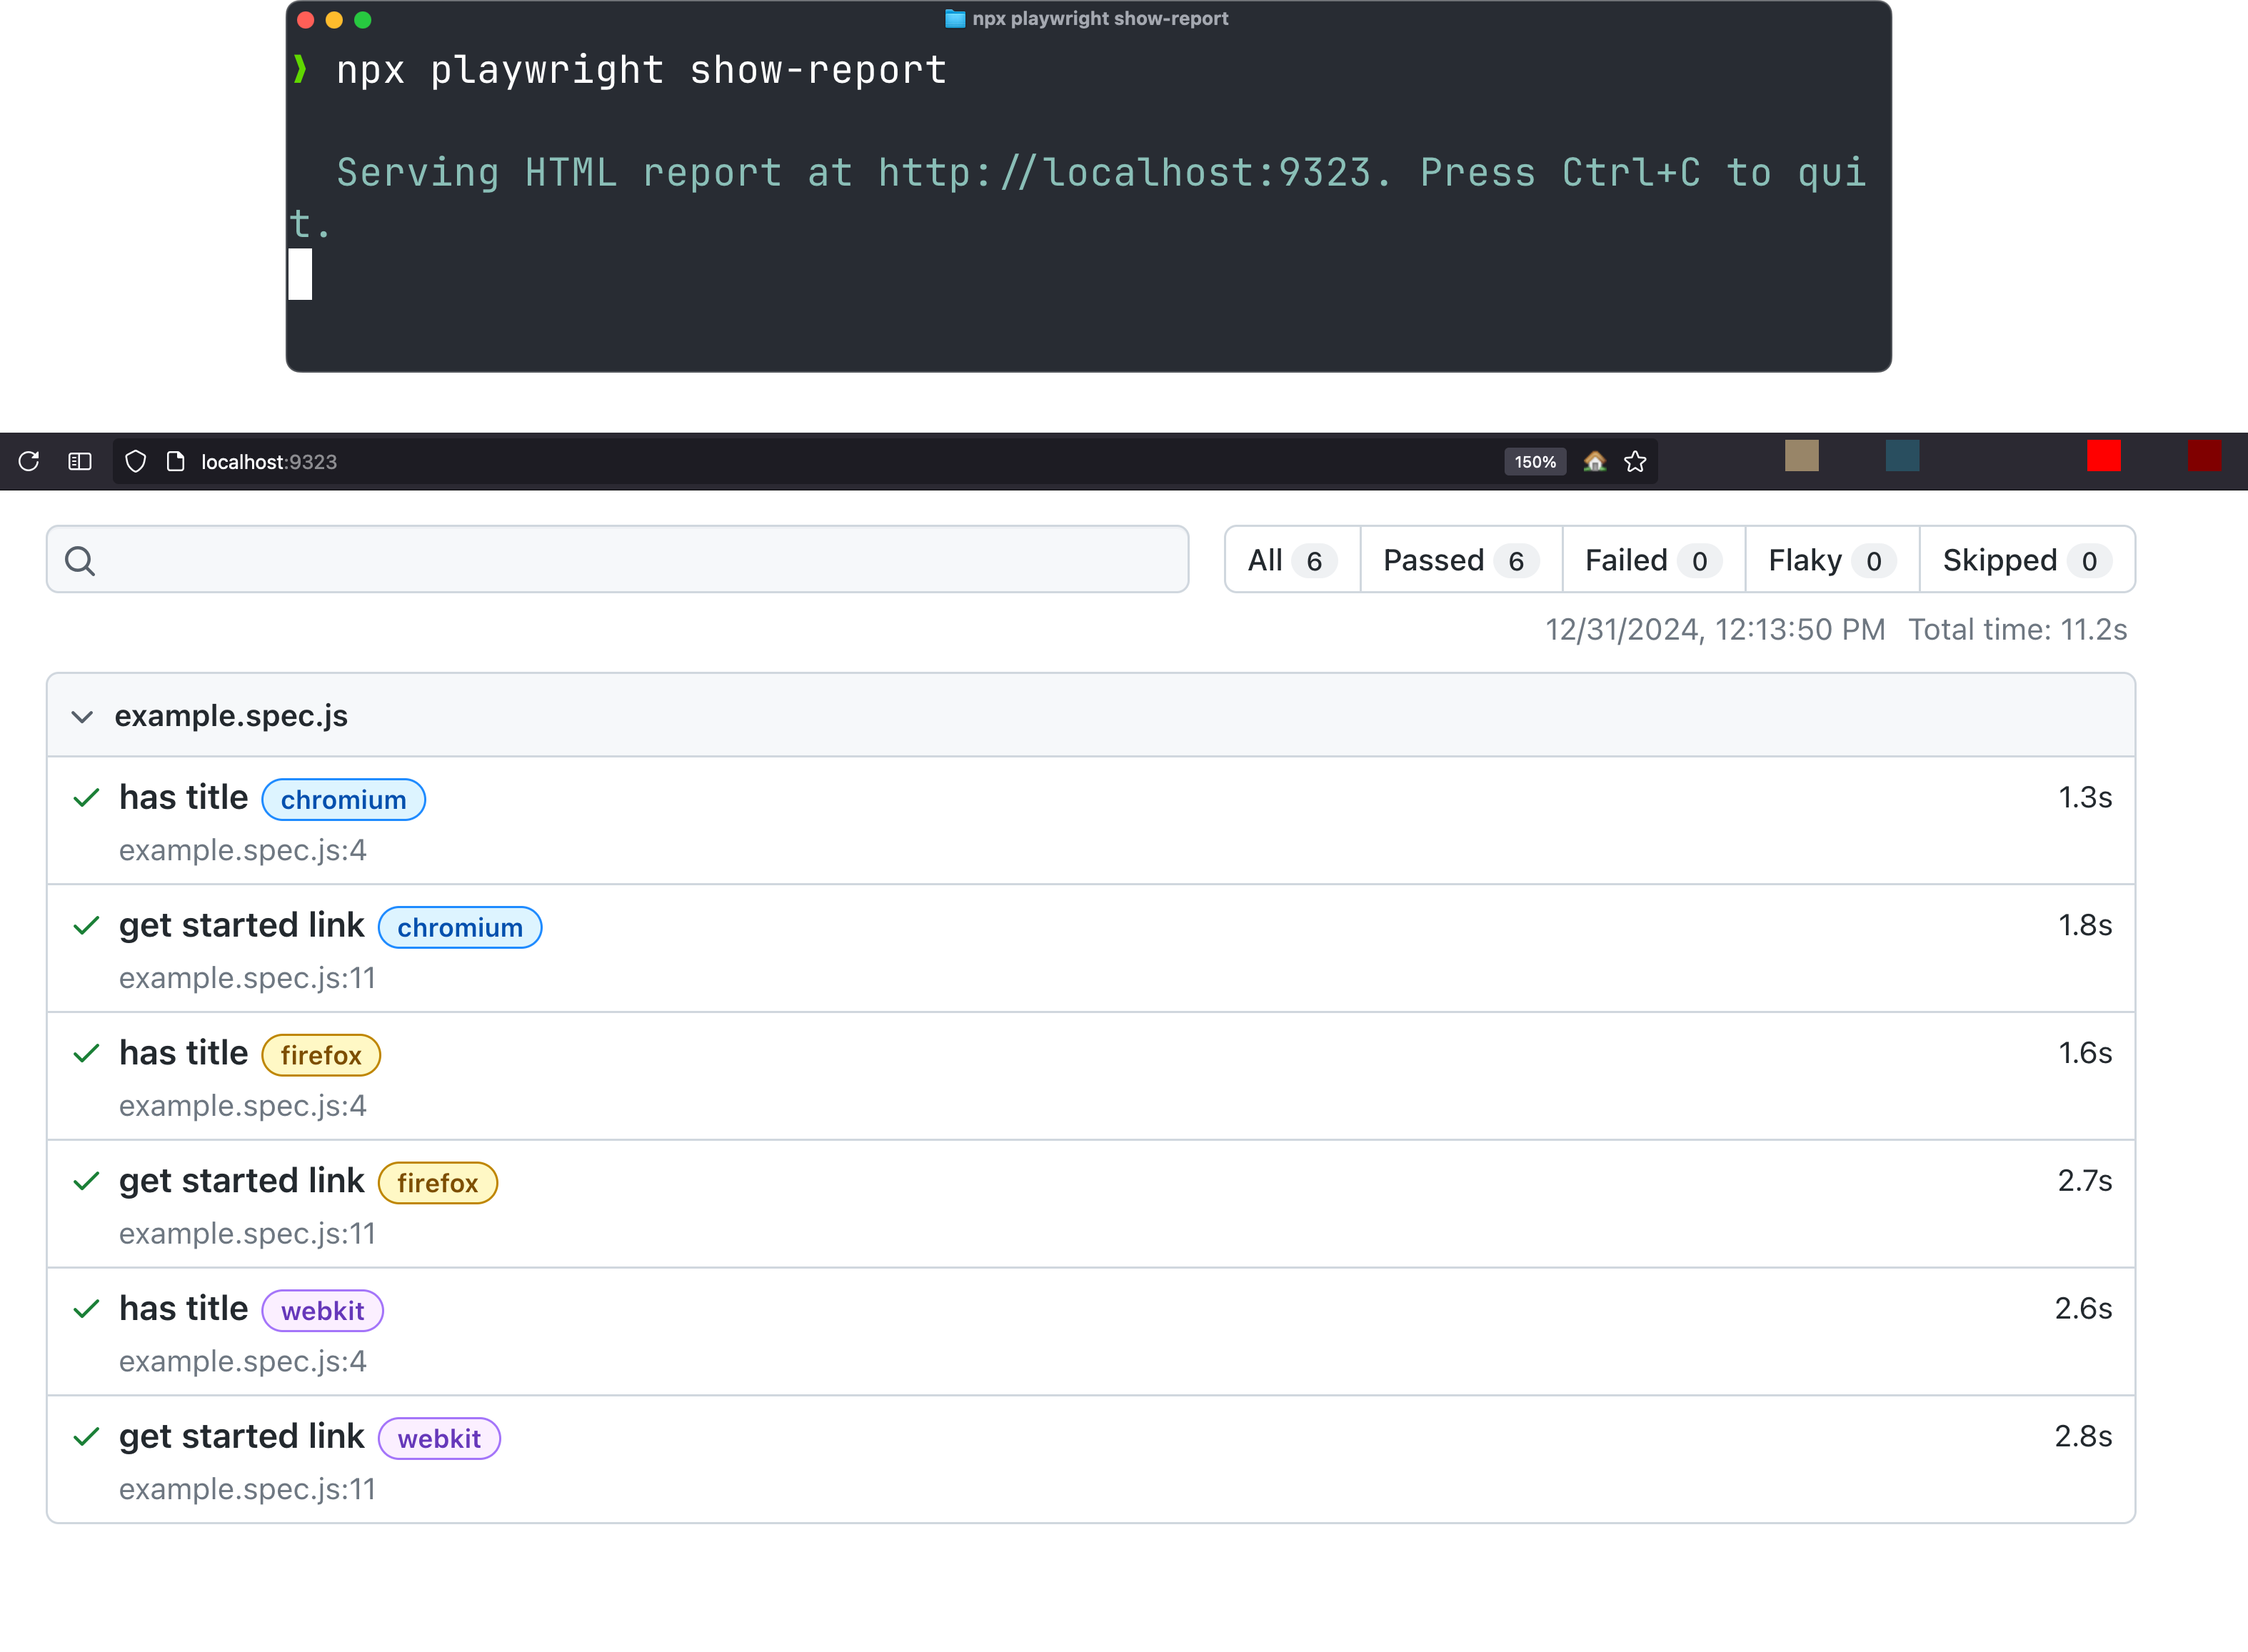Click the house icon in address bar
Viewport: 2248px width, 1652px height.
coord(1595,461)
